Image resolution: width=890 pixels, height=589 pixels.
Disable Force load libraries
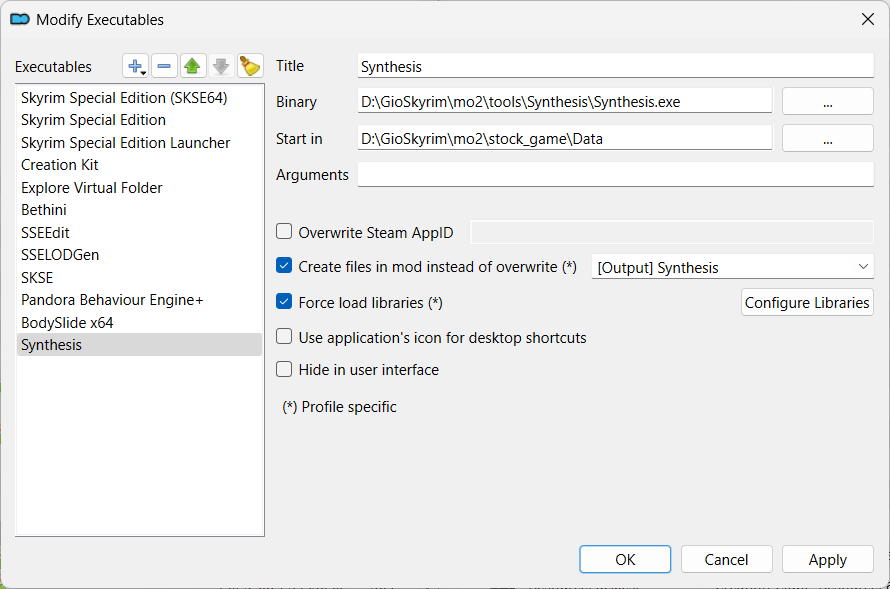(283, 302)
